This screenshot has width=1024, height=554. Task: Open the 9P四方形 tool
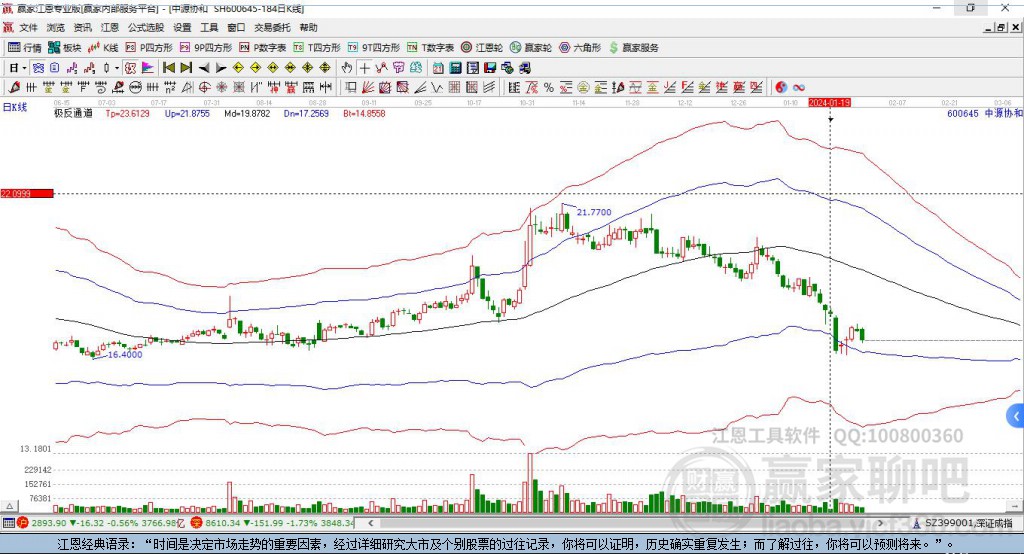coord(206,48)
